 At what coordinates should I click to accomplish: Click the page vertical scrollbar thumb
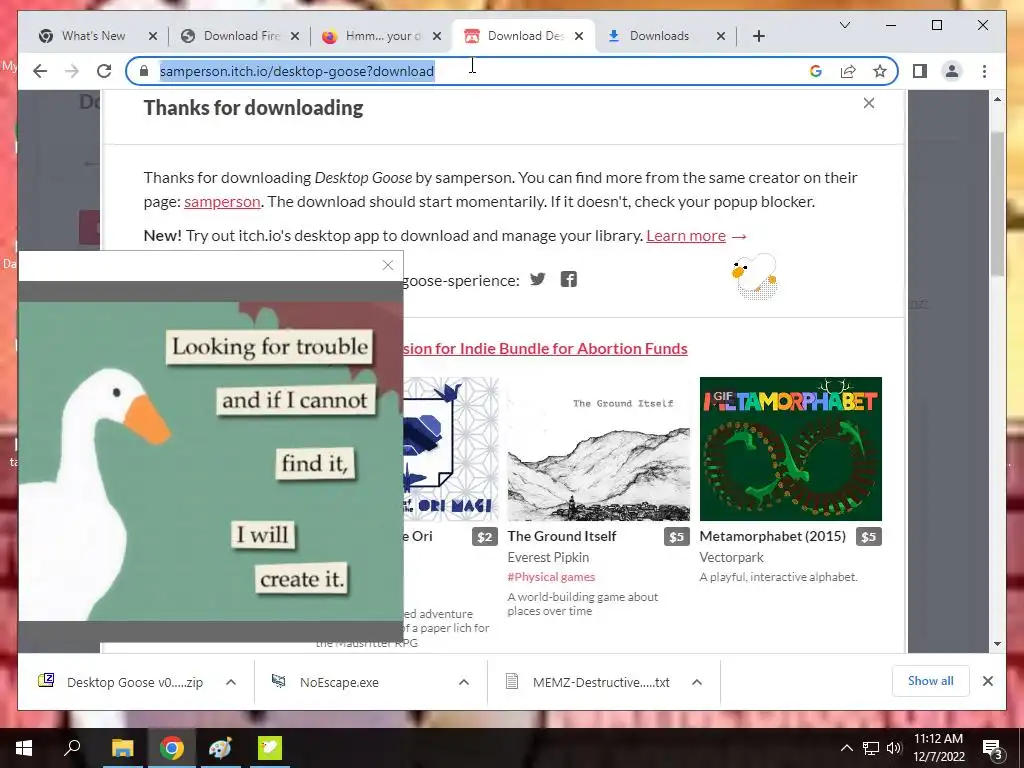click(997, 202)
